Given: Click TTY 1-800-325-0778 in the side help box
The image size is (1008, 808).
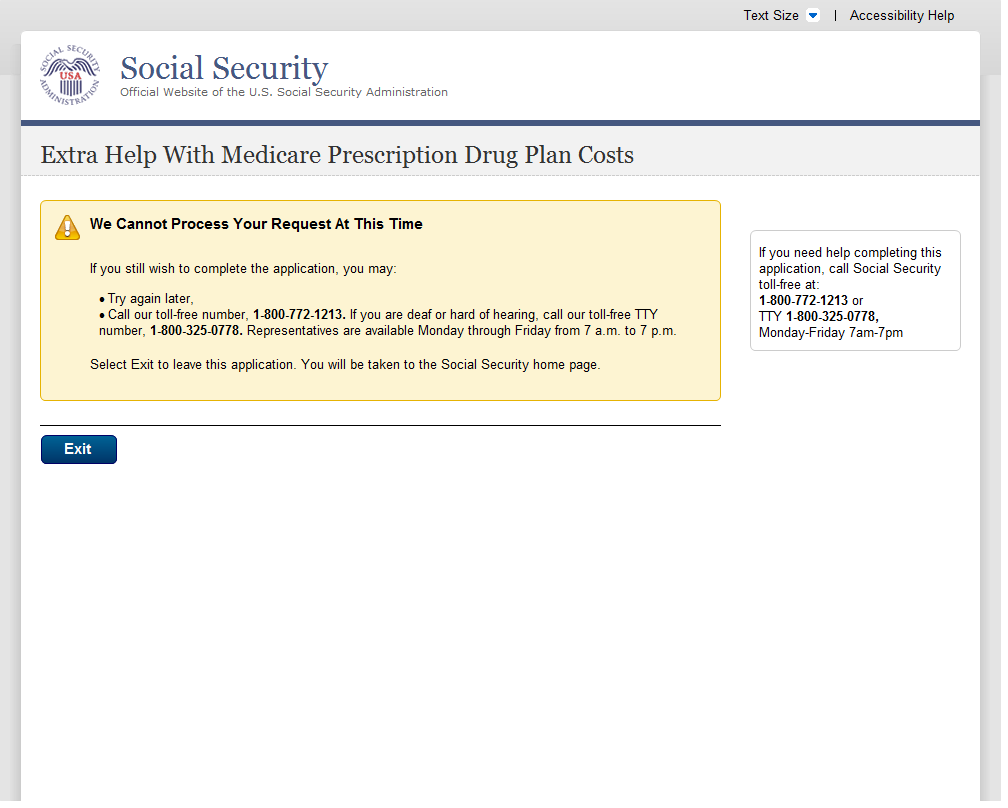Looking at the screenshot, I should click(831, 316).
